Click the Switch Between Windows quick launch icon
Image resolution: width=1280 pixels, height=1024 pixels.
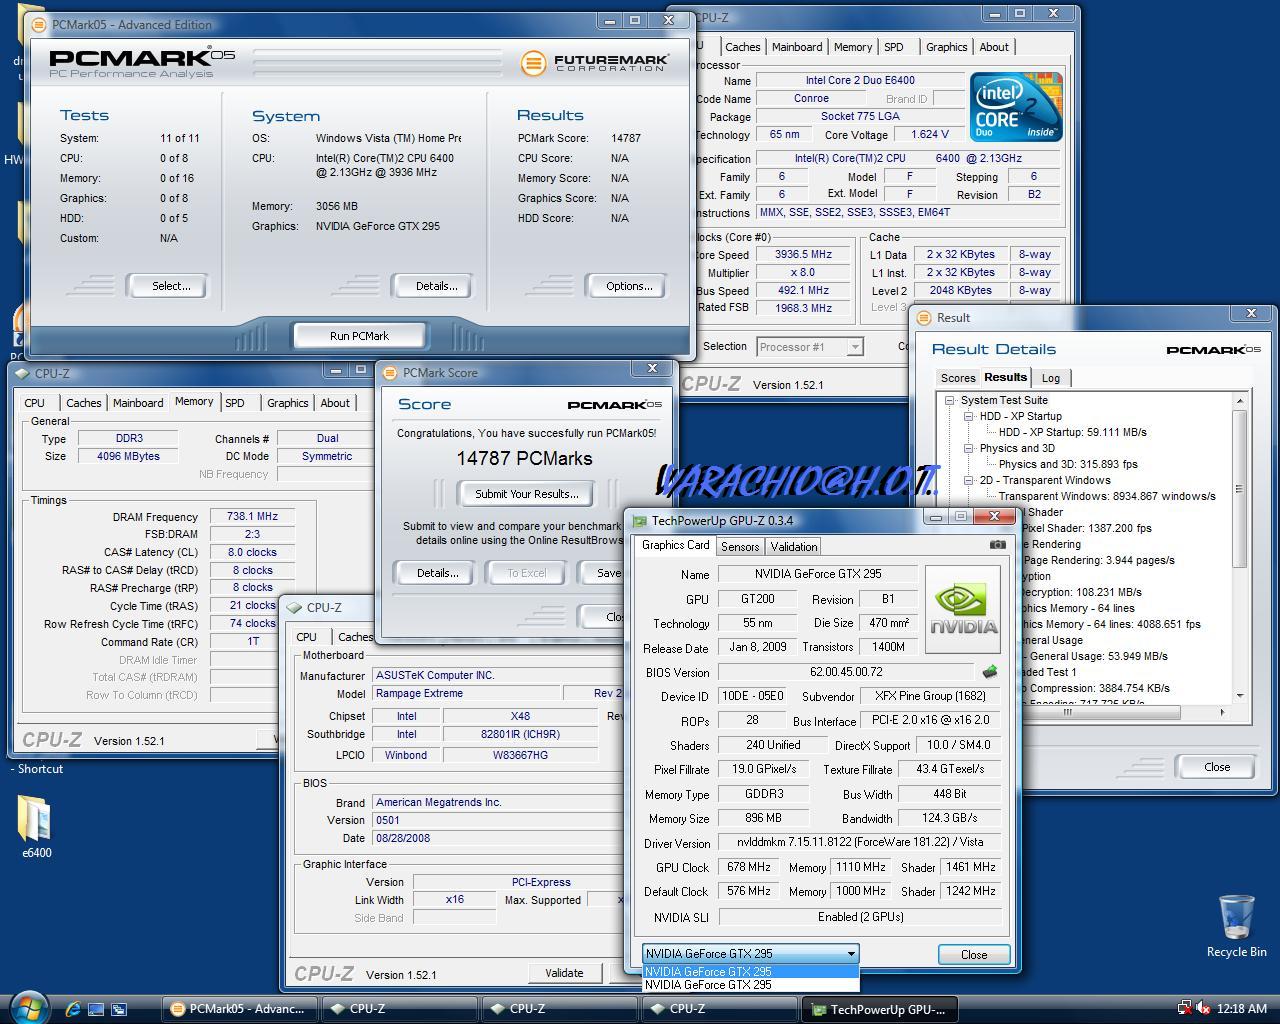(x=119, y=1009)
